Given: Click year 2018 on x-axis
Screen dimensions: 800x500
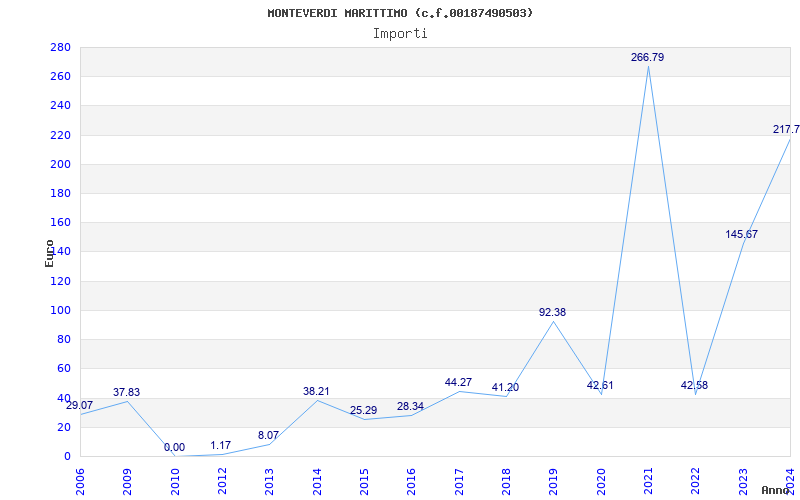Looking at the screenshot, I should click(x=507, y=481).
